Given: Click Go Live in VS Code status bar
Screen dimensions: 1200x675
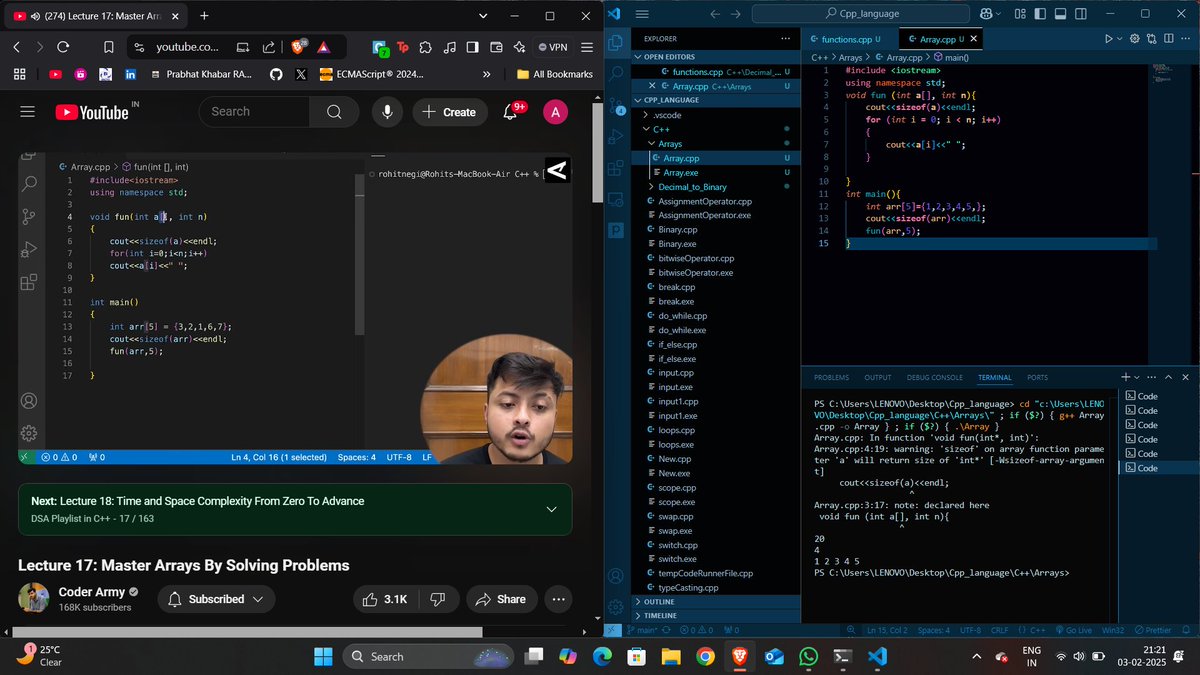Looking at the screenshot, I should 1073,630.
